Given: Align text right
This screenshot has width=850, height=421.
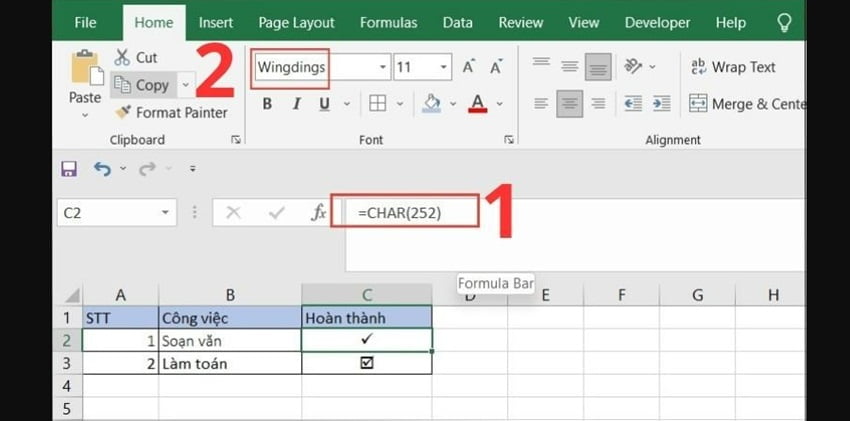Looking at the screenshot, I should (x=598, y=103).
